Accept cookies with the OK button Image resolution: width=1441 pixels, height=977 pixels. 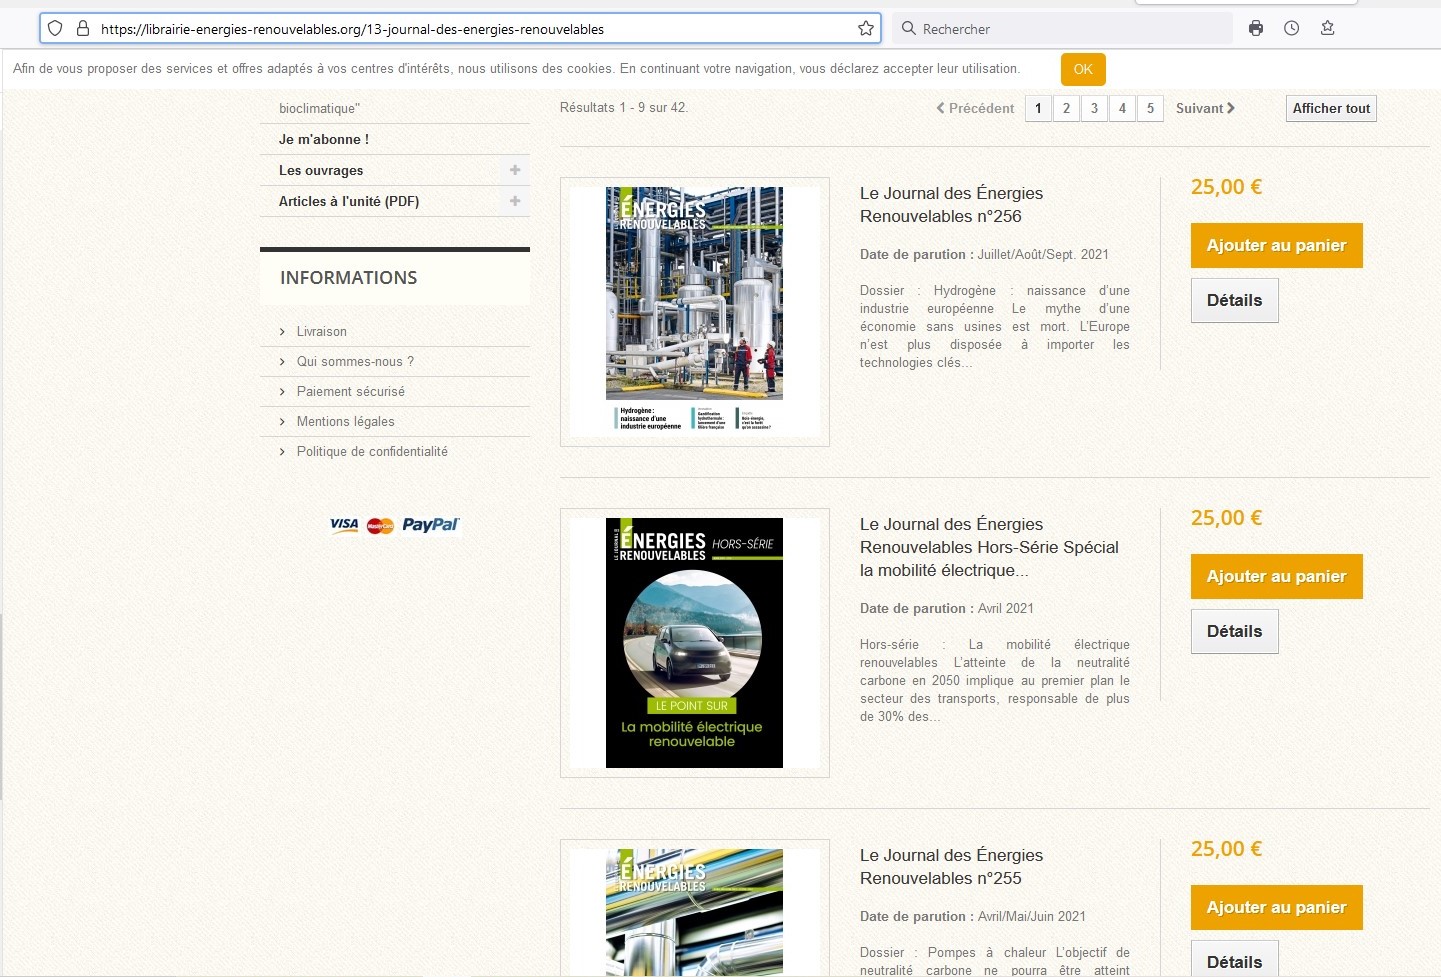(1083, 69)
